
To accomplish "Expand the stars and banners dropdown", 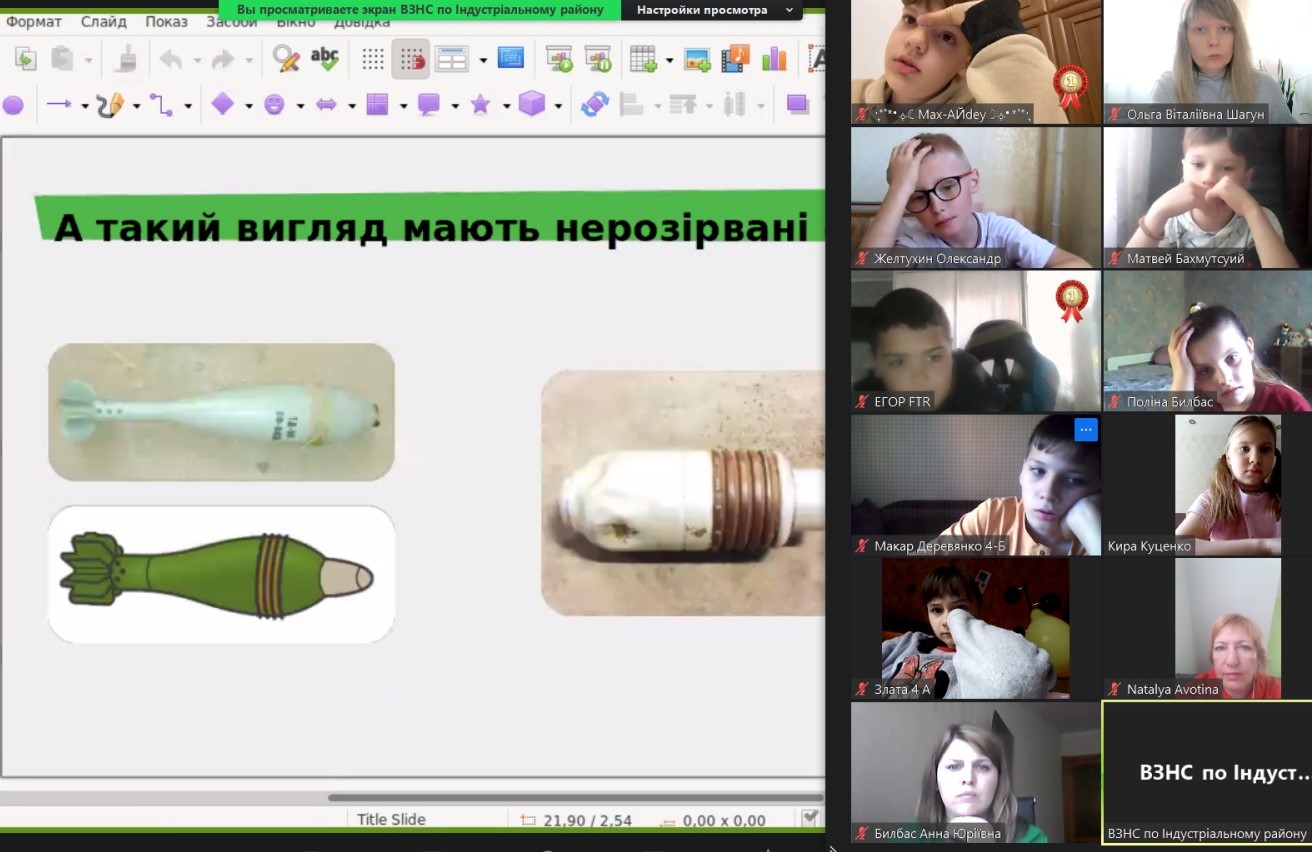I will (x=506, y=106).
